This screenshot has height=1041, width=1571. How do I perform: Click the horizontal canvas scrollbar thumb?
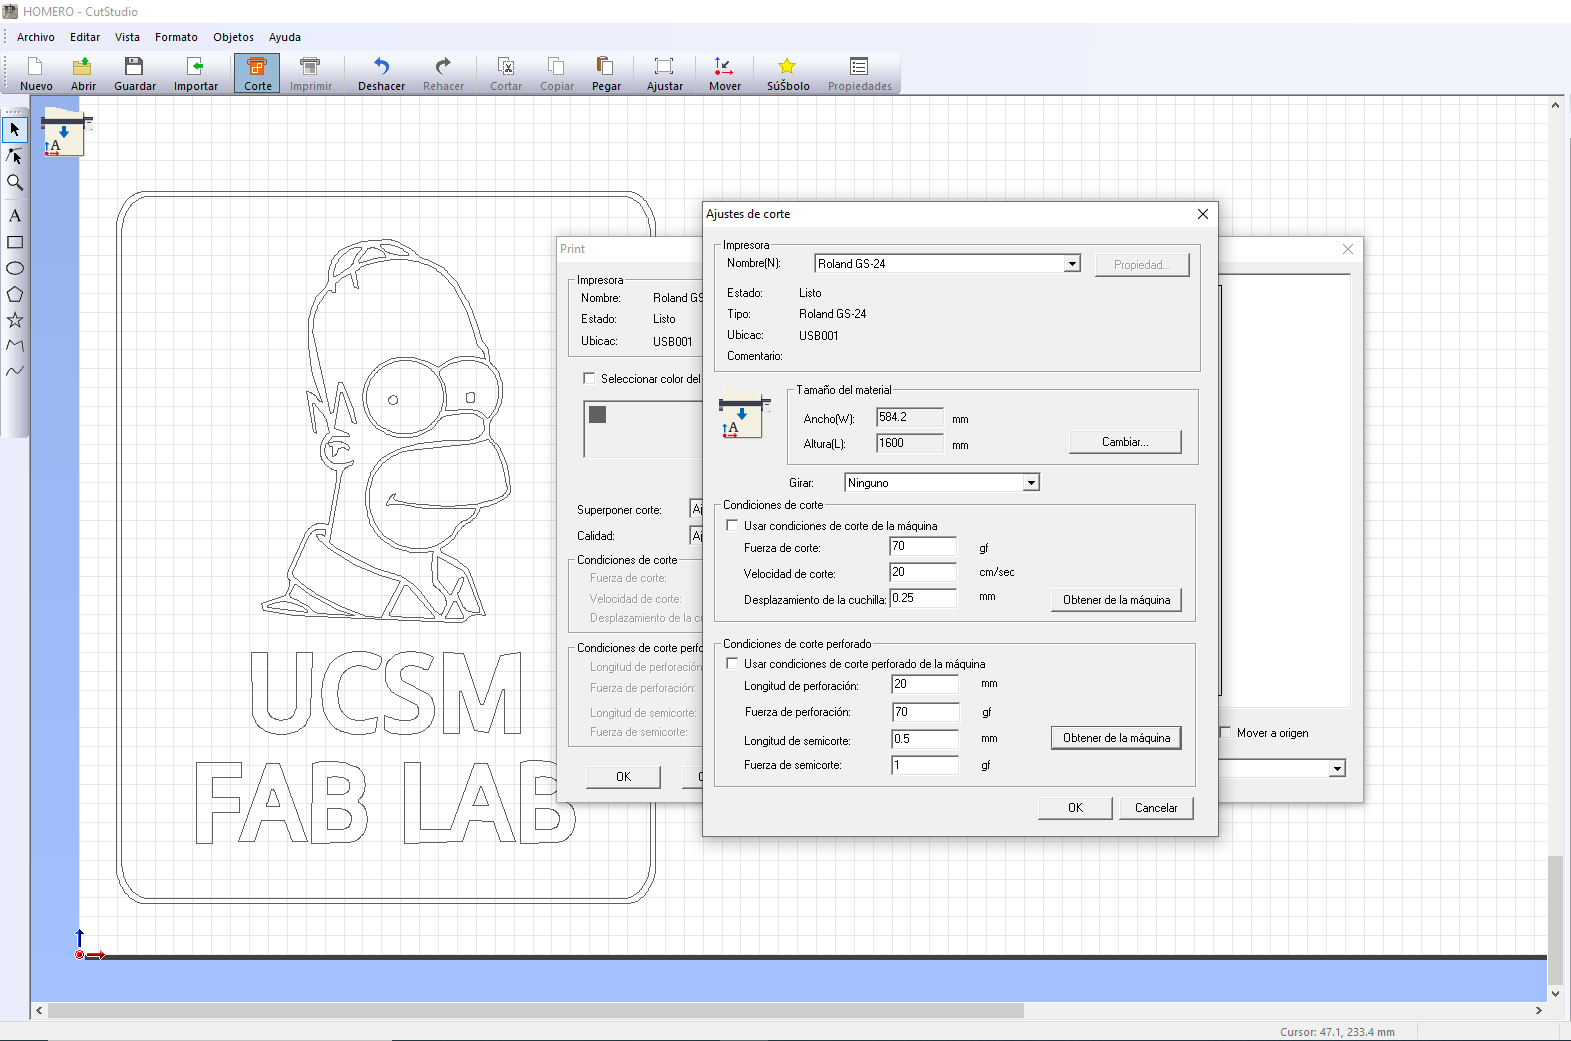coord(536,1011)
